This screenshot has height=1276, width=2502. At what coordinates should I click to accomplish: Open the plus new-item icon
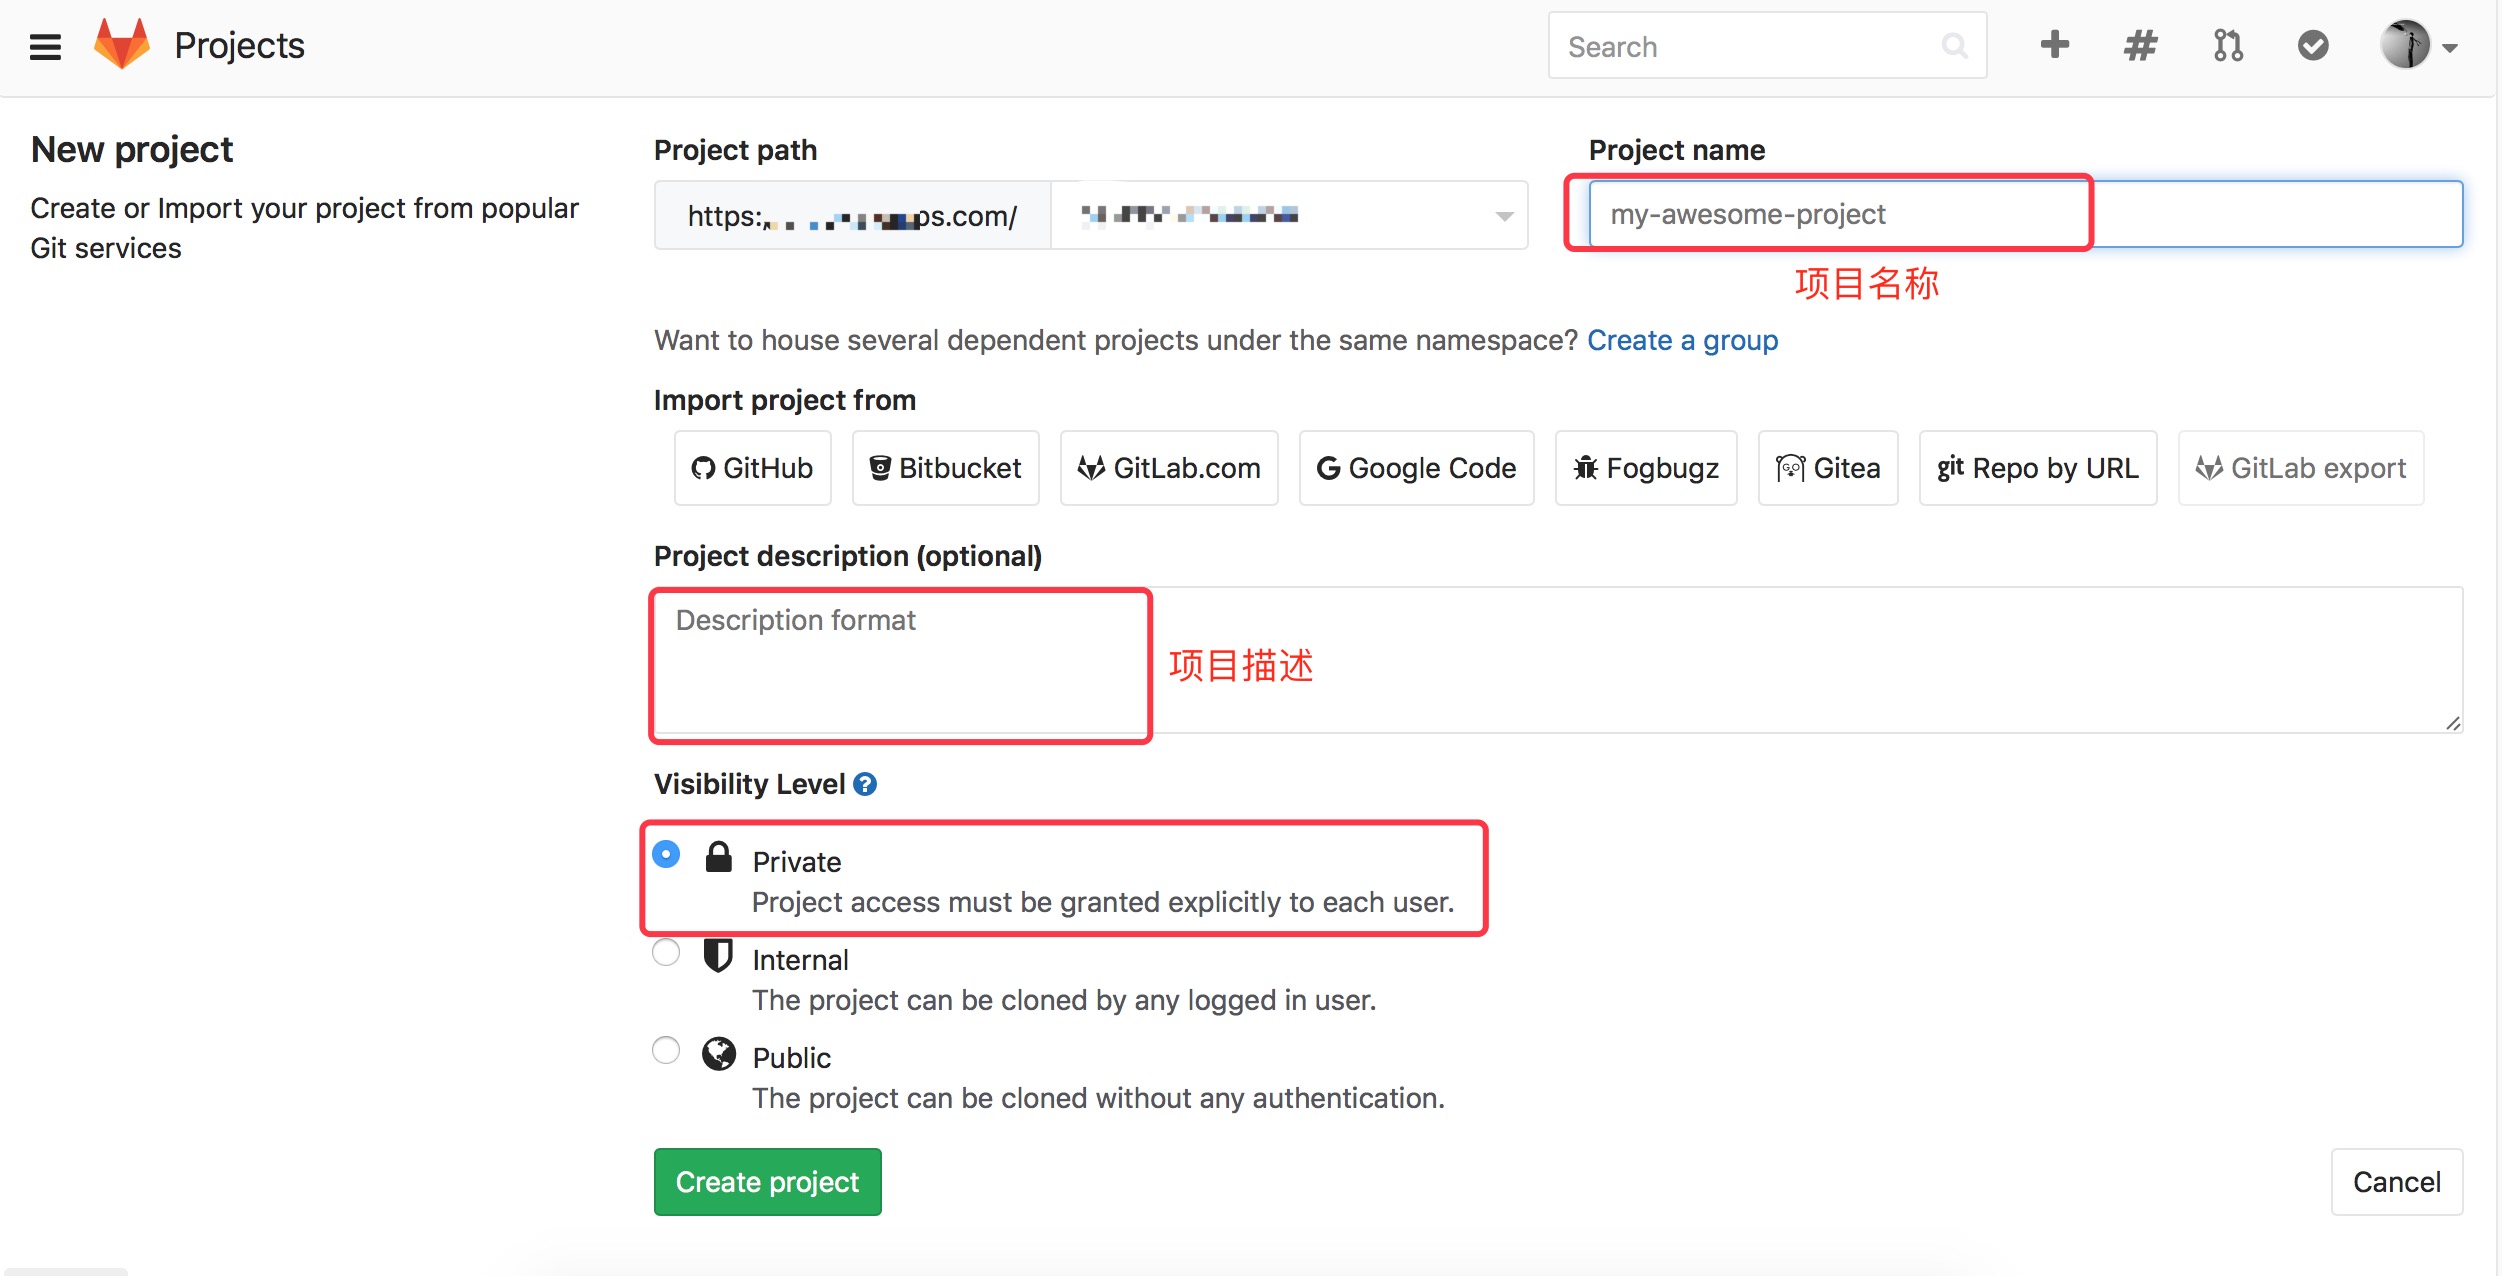pyautogui.click(x=2055, y=45)
